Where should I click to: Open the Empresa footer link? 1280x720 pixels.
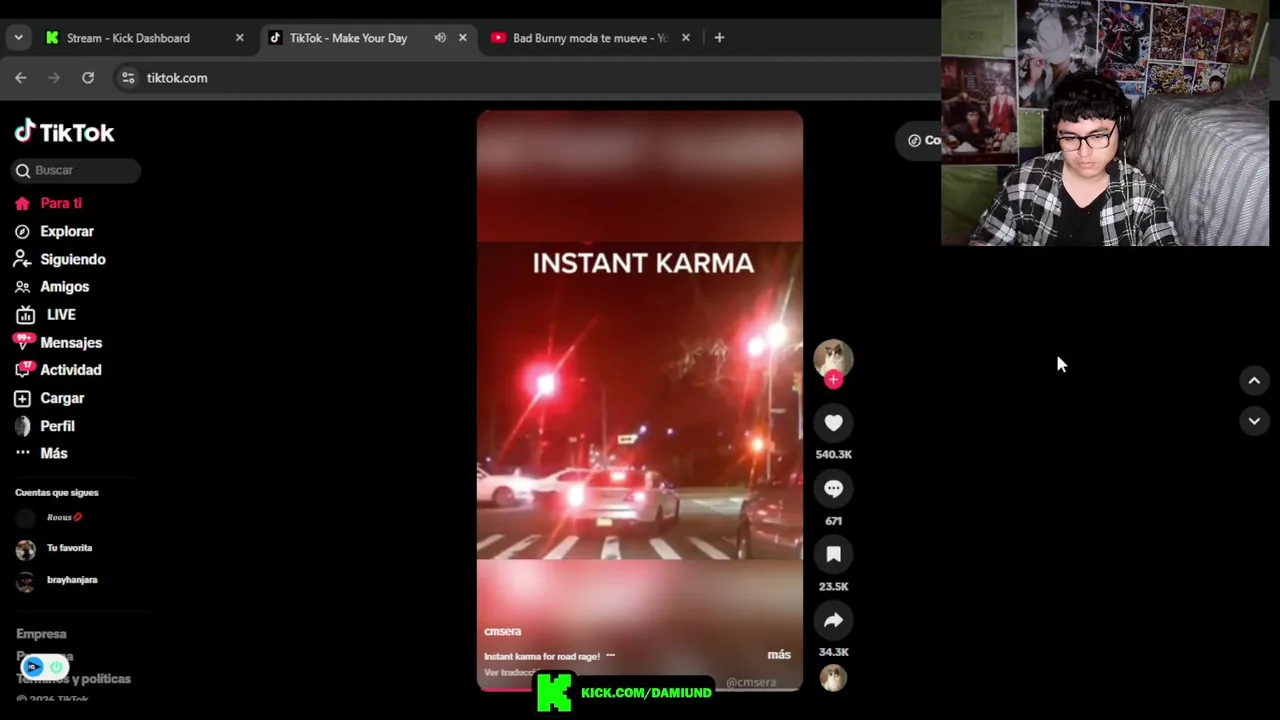(x=41, y=634)
